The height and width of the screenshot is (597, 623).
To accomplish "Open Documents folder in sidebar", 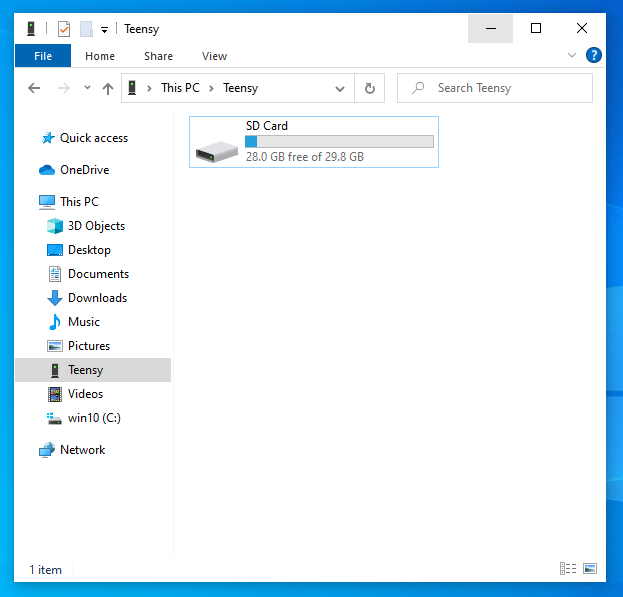I will coord(99,274).
